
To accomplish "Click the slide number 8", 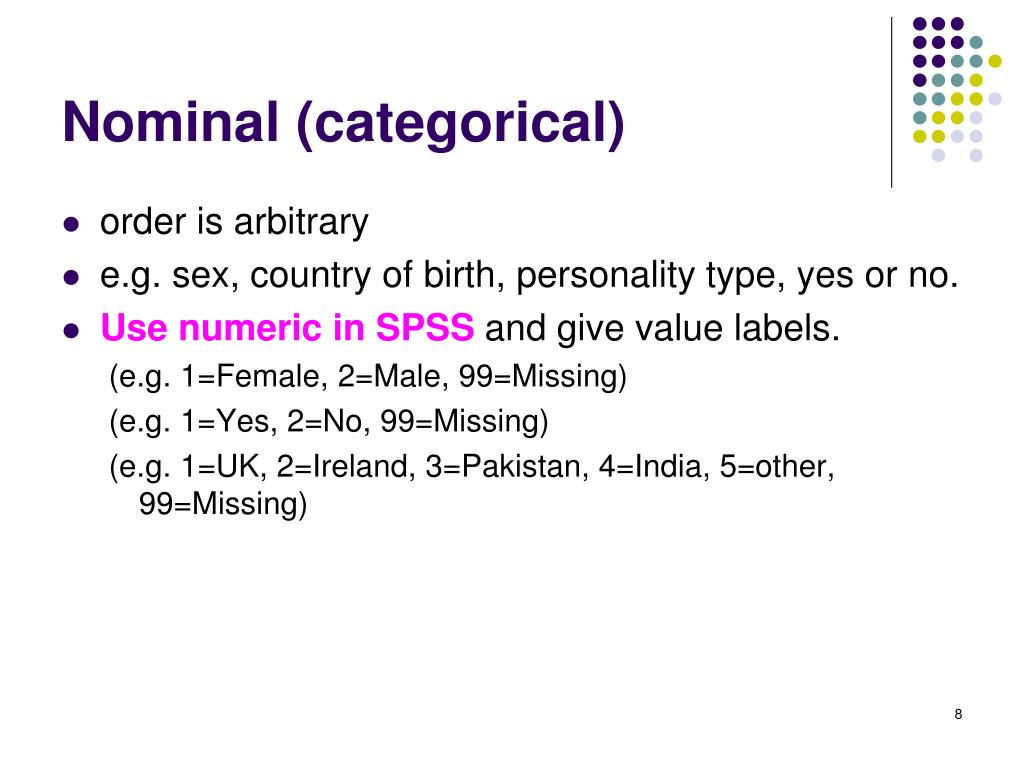I will [x=958, y=714].
